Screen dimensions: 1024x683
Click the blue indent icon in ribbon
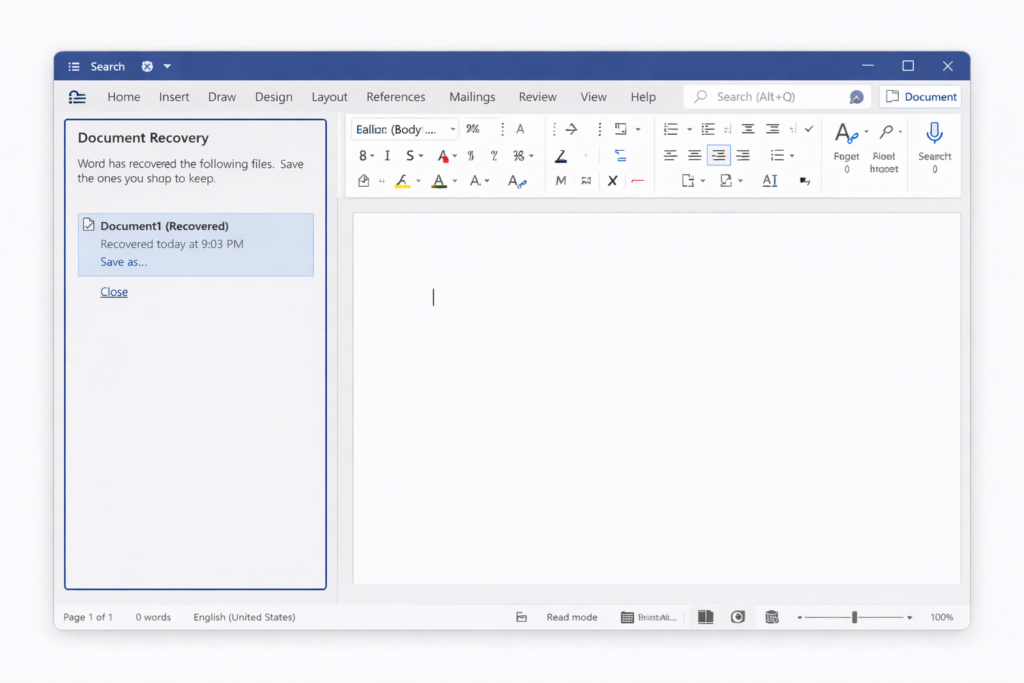pyautogui.click(x=620, y=156)
